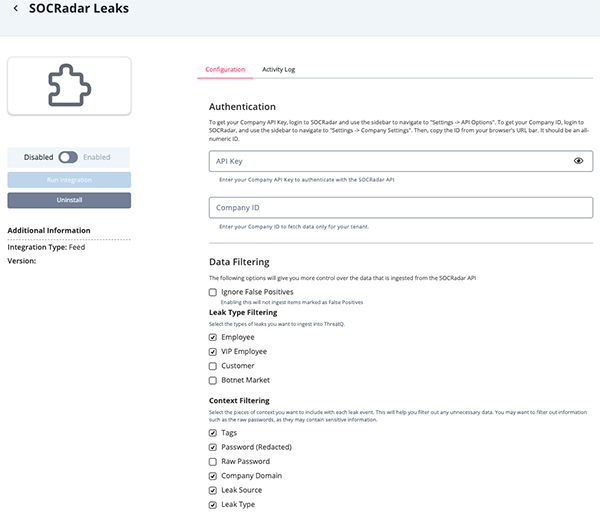The height and width of the screenshot is (512, 600).
Task: Click the back arrow beside SOCRadar Leaks
Action: coord(15,9)
